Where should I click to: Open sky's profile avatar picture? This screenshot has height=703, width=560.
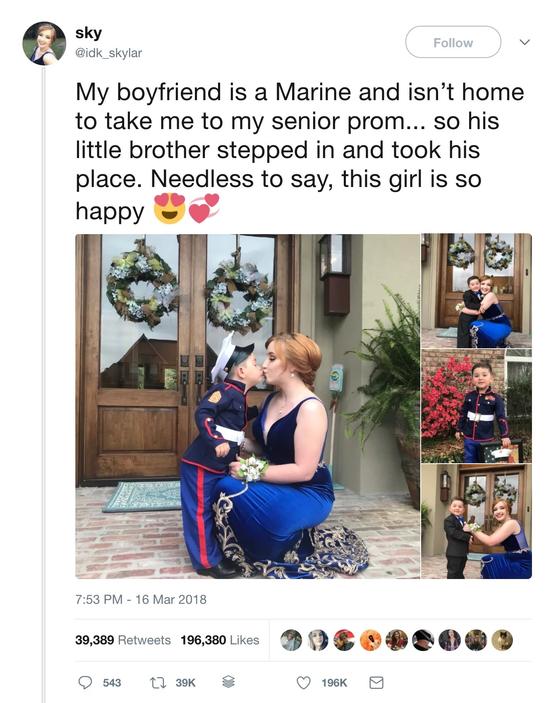click(x=44, y=43)
